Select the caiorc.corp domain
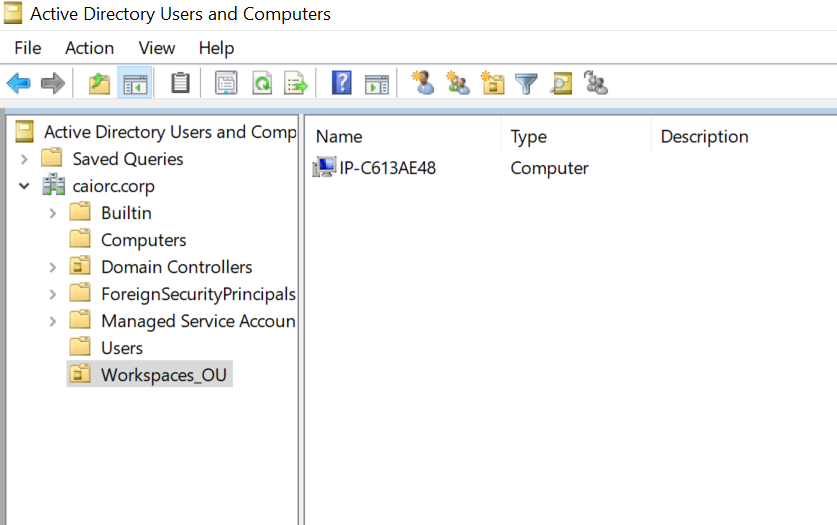837x525 pixels. (113, 186)
